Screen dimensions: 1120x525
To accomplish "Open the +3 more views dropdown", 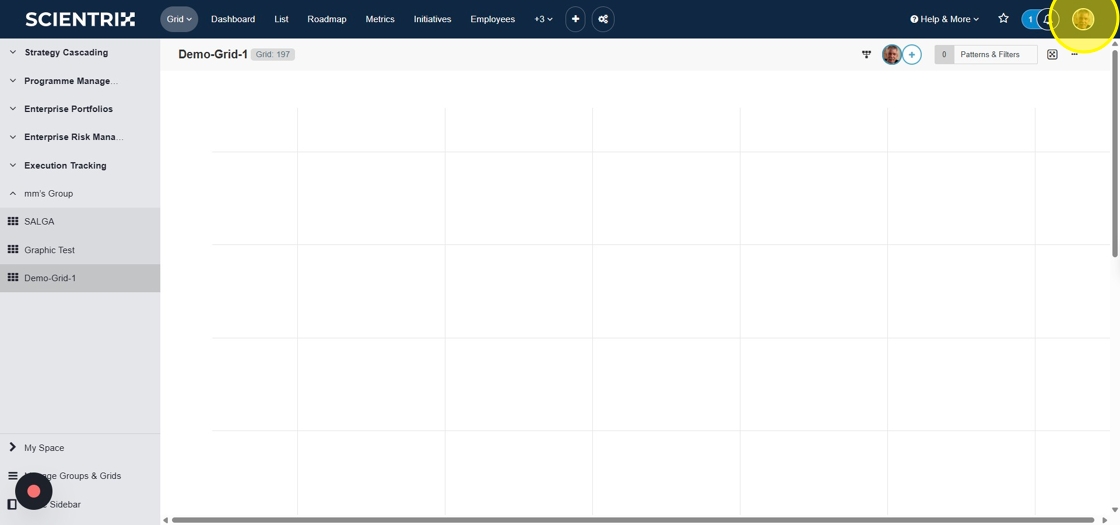I will coord(543,19).
